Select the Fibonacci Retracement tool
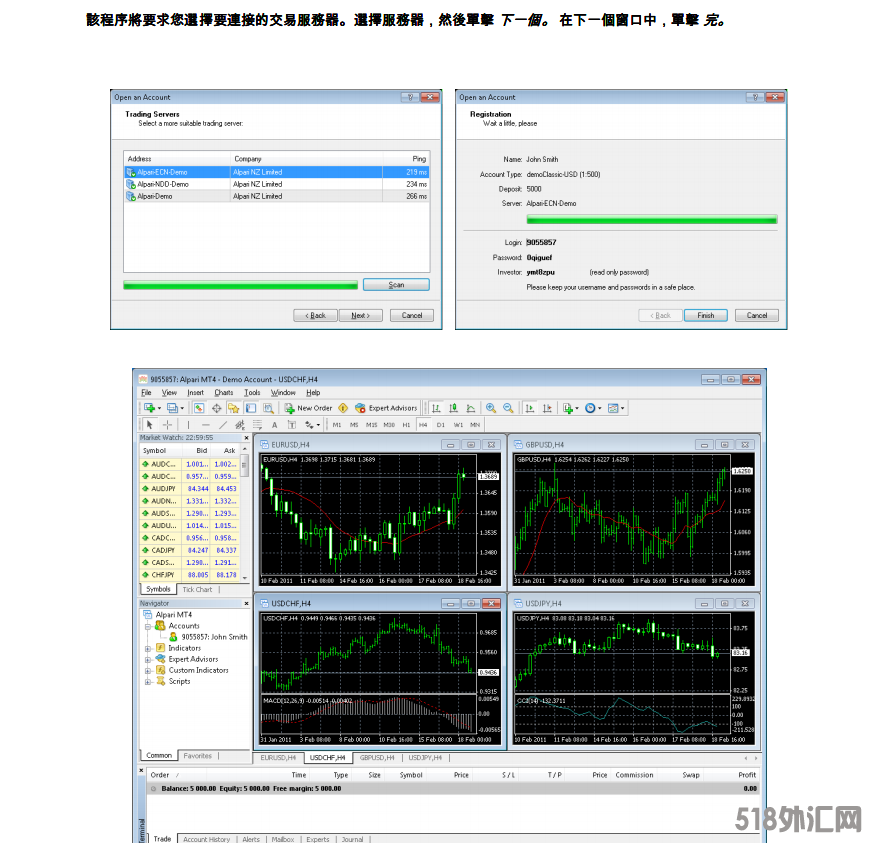 (257, 425)
